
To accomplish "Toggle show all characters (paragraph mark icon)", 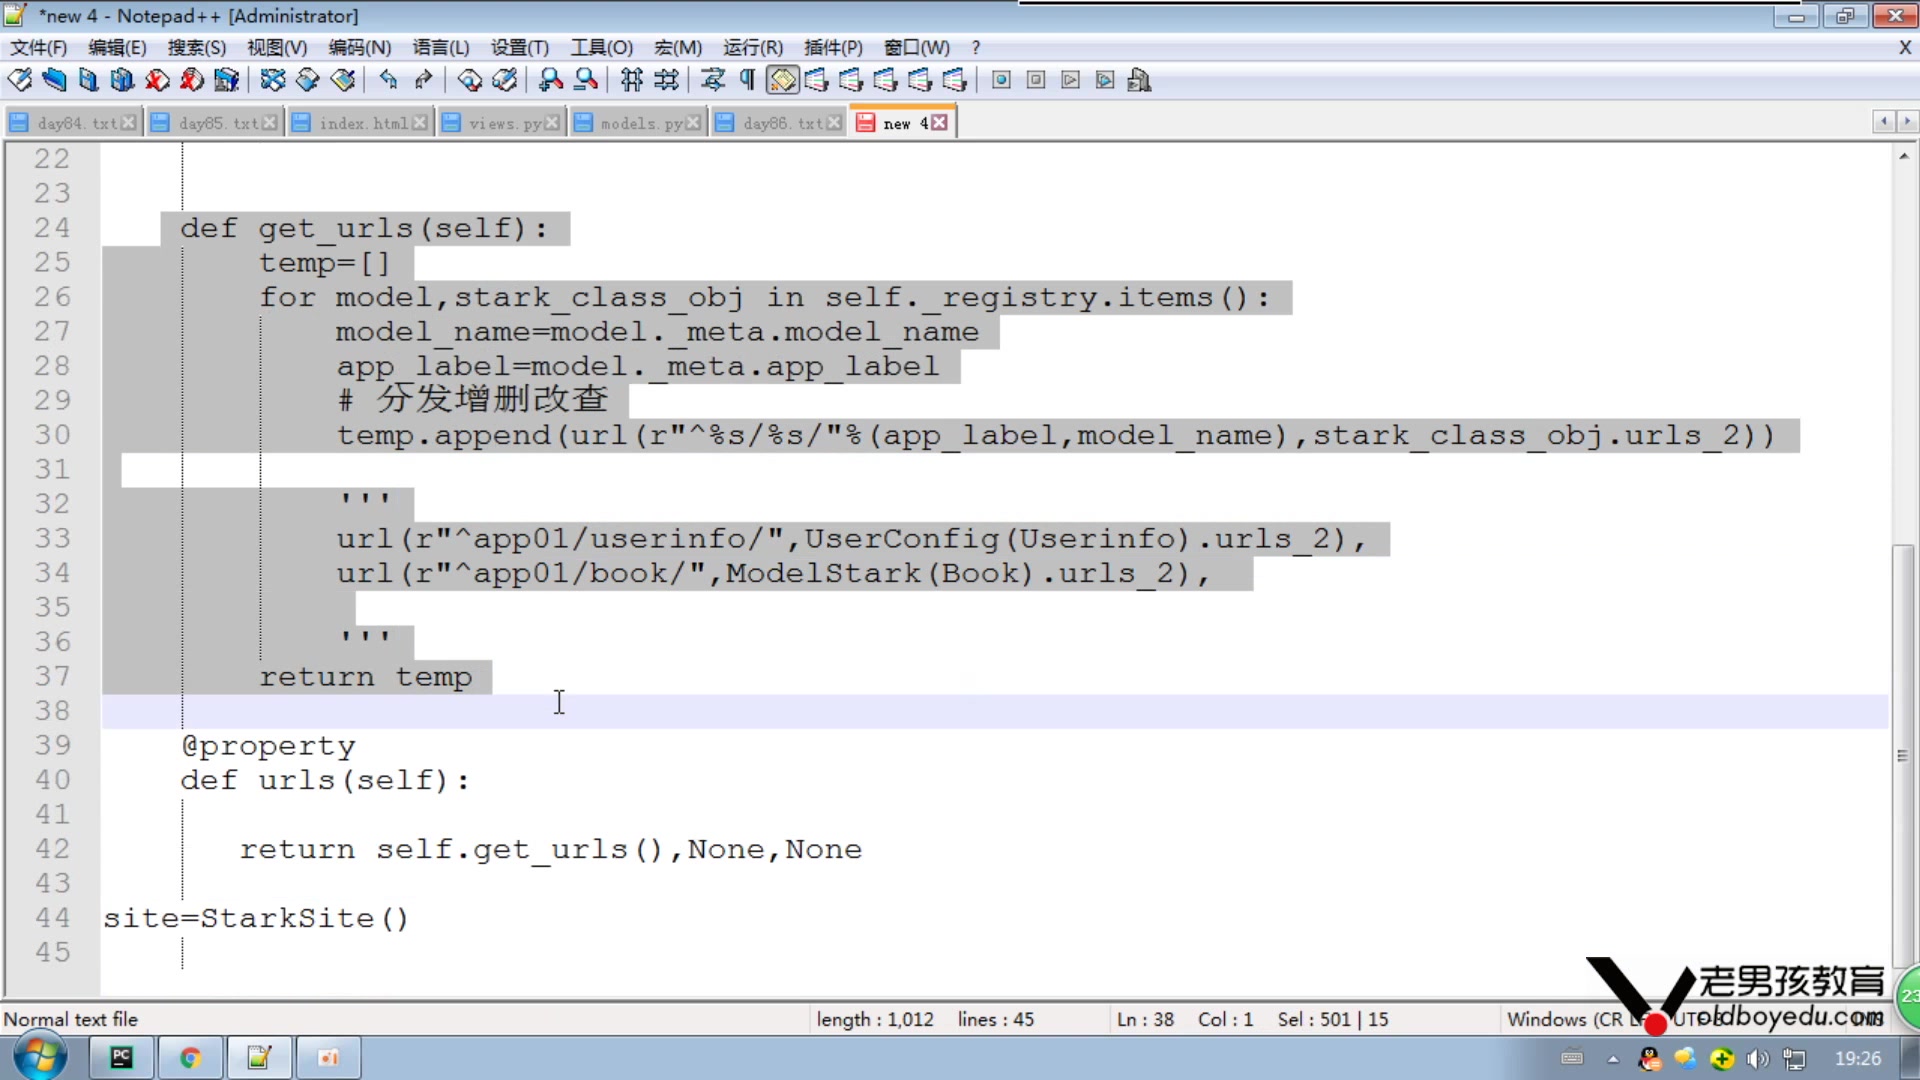I will coord(747,80).
